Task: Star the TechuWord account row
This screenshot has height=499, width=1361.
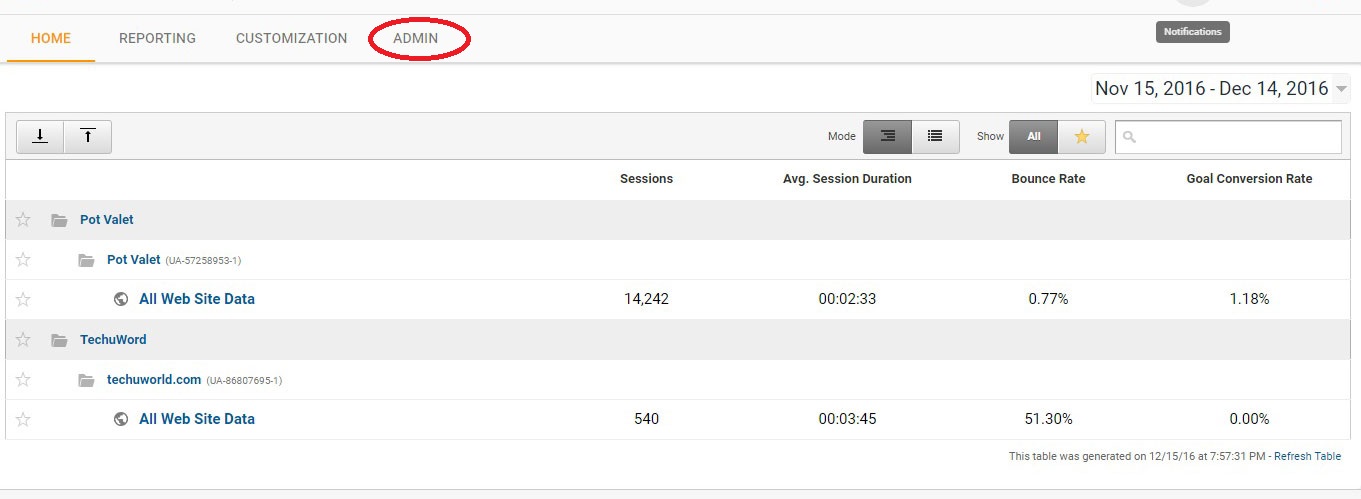Action: [23, 339]
